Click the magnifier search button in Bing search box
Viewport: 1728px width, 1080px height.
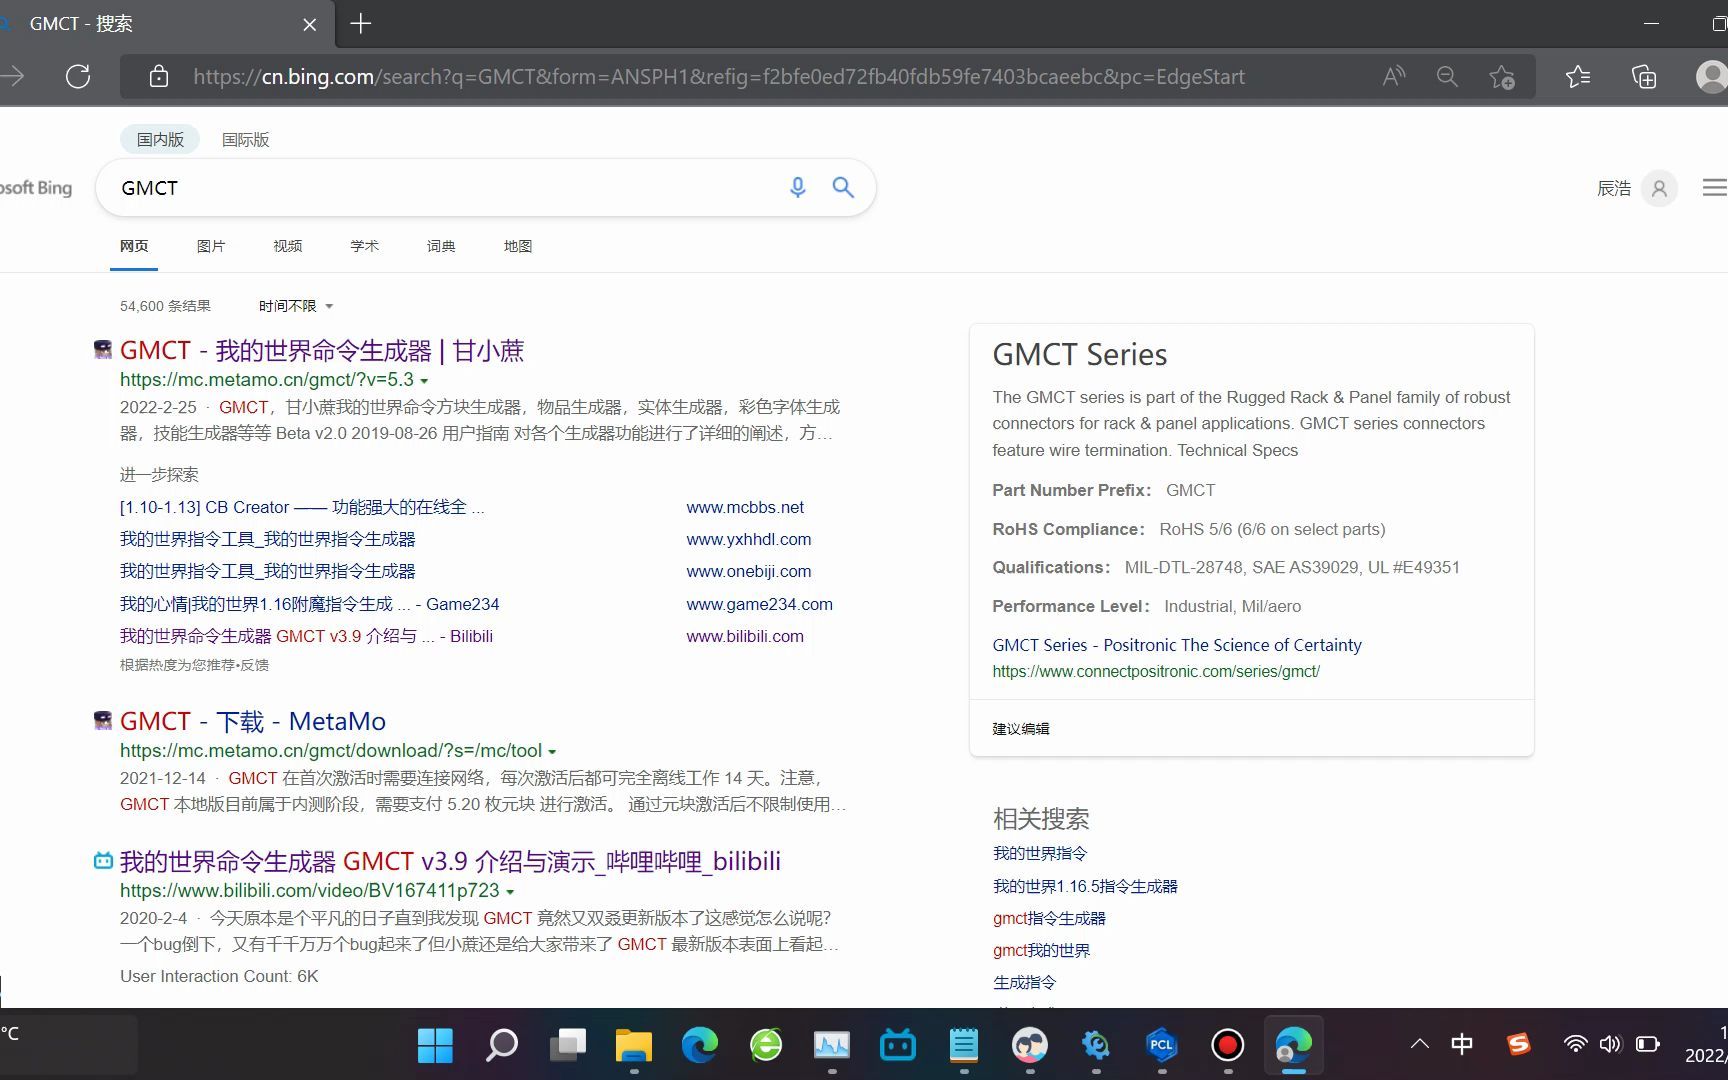pyautogui.click(x=843, y=187)
